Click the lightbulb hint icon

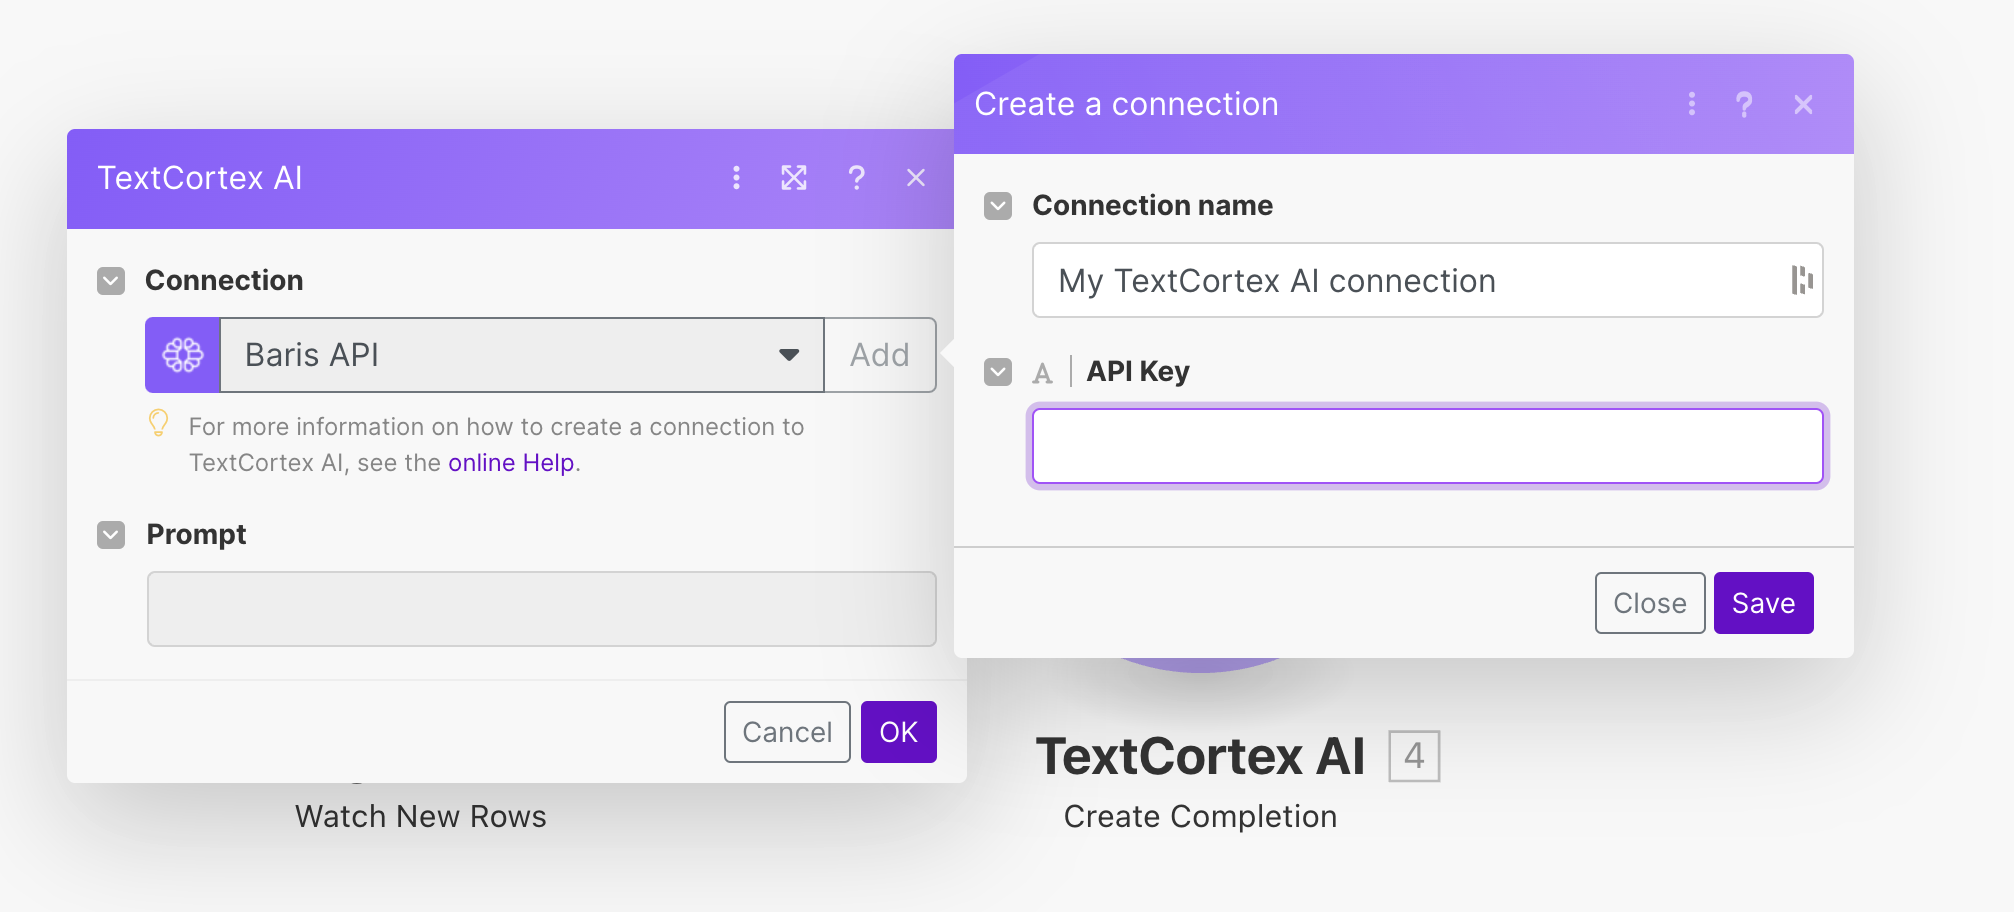click(x=158, y=423)
